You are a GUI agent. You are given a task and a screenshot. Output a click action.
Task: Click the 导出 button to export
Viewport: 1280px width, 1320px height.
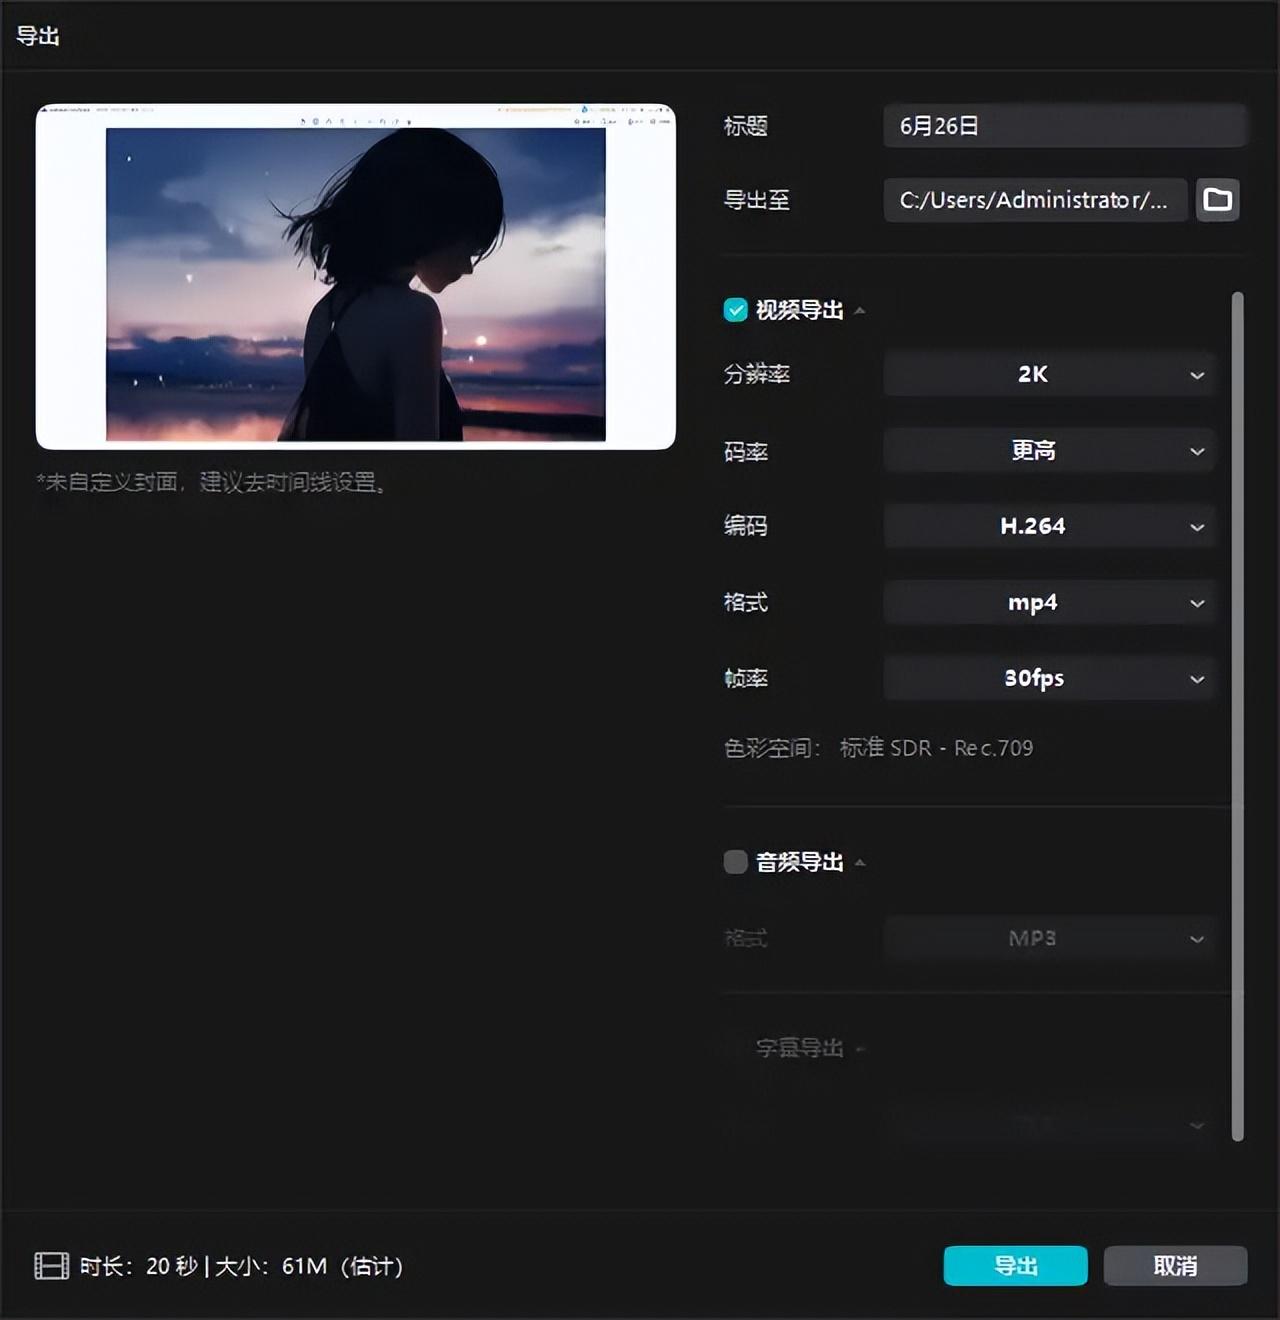[x=1014, y=1265]
